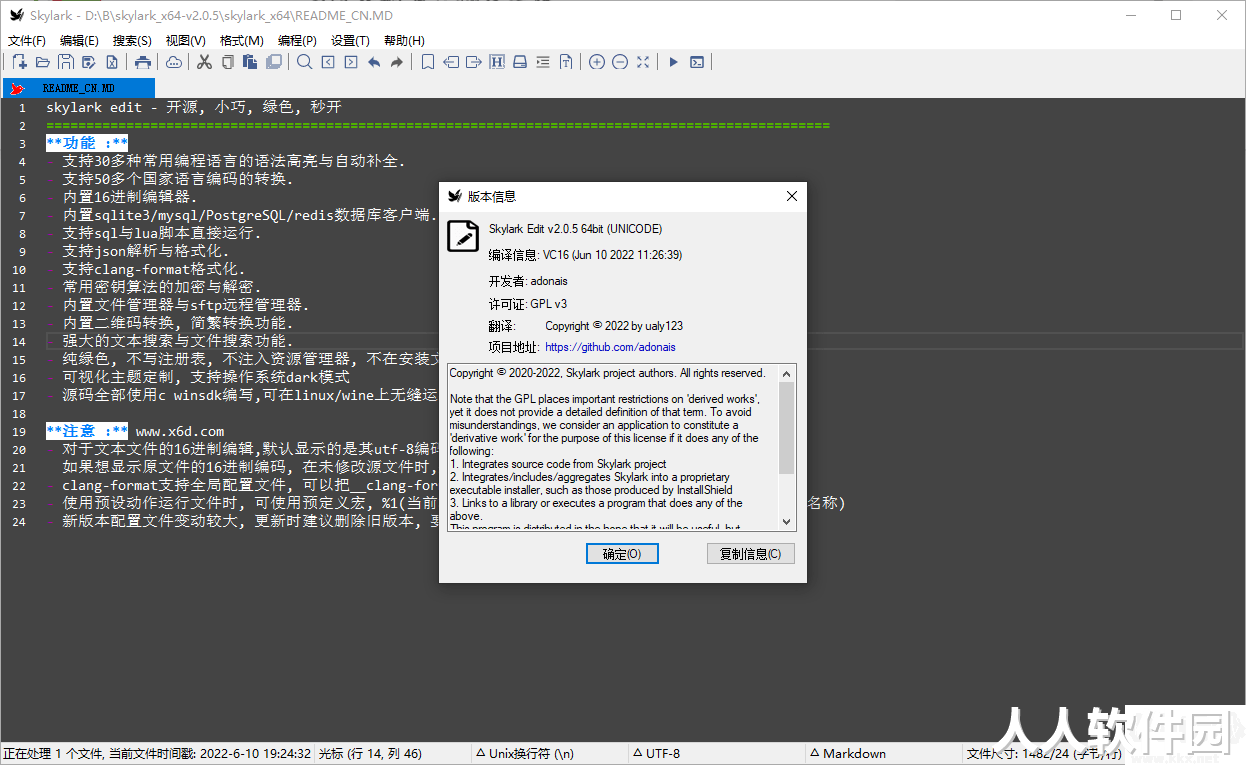Click line 1 title text skylark edit
Viewport: 1246px width, 765px height.
pos(194,107)
